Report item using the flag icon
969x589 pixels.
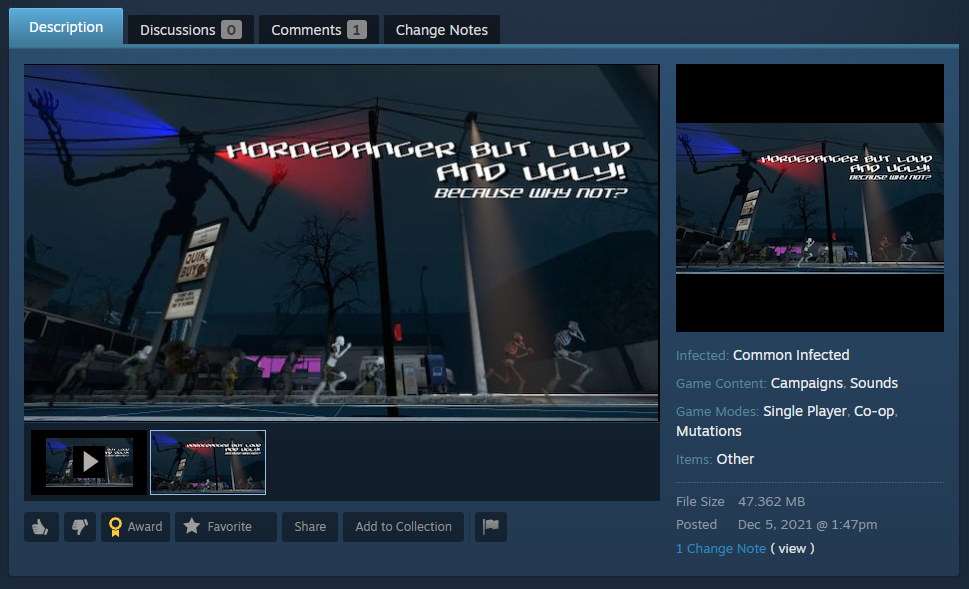pyautogui.click(x=491, y=527)
